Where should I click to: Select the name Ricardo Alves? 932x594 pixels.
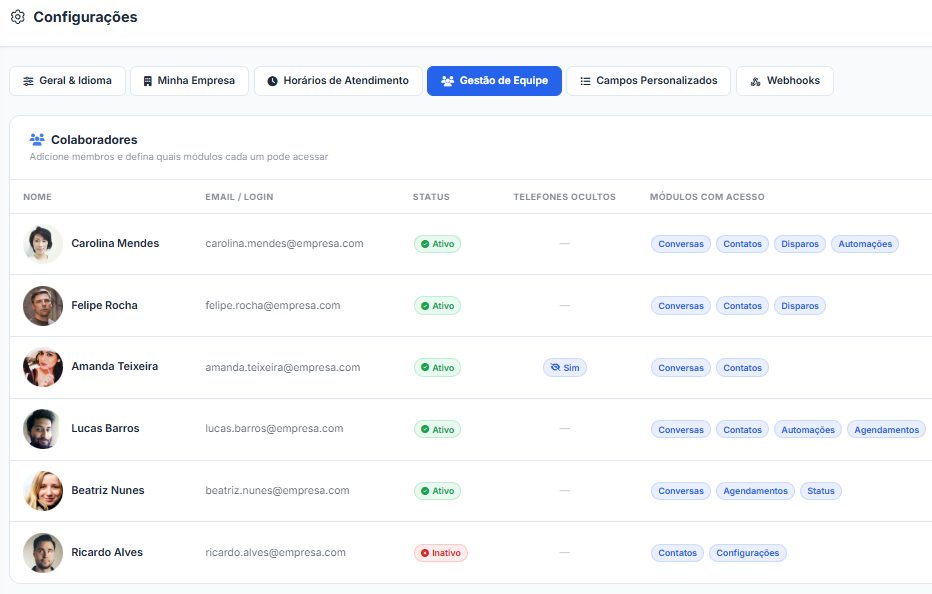pos(107,552)
